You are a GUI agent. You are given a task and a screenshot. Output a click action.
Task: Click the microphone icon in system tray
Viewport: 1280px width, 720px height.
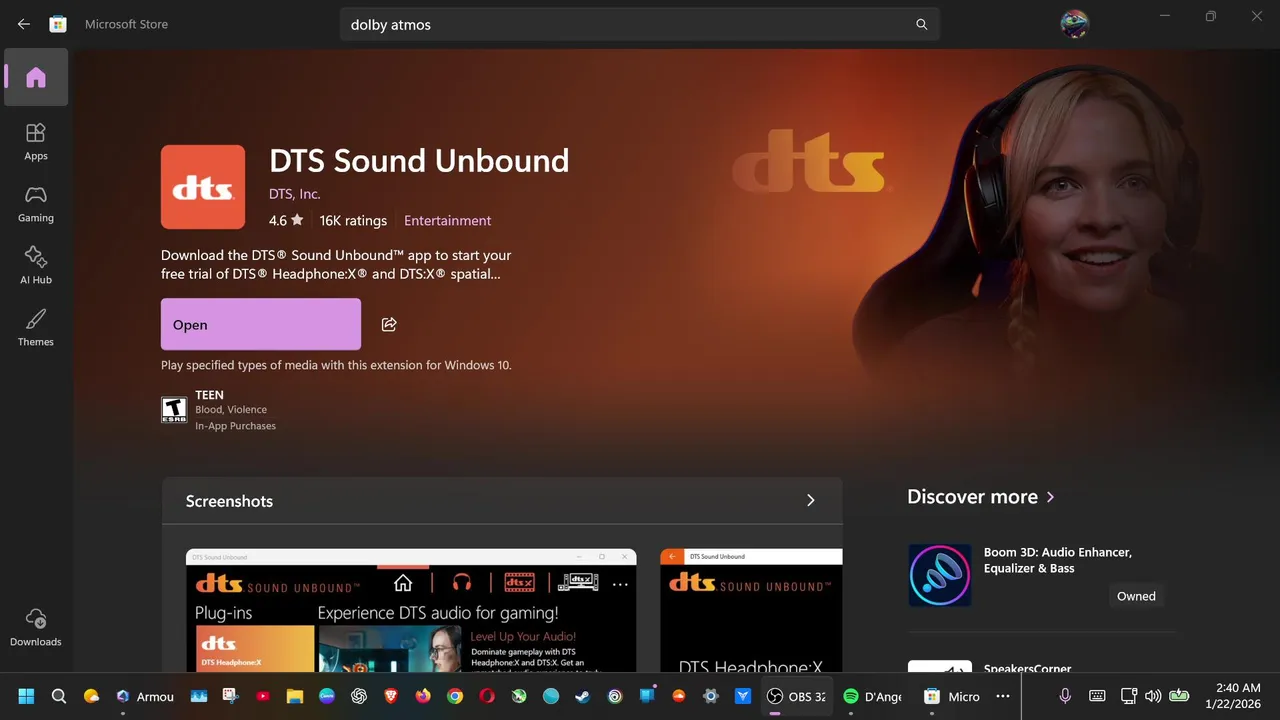pyautogui.click(x=1065, y=696)
